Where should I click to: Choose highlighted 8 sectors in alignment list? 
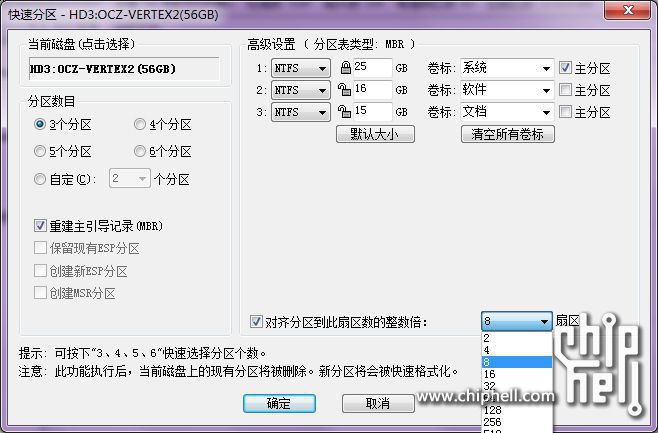click(517, 362)
